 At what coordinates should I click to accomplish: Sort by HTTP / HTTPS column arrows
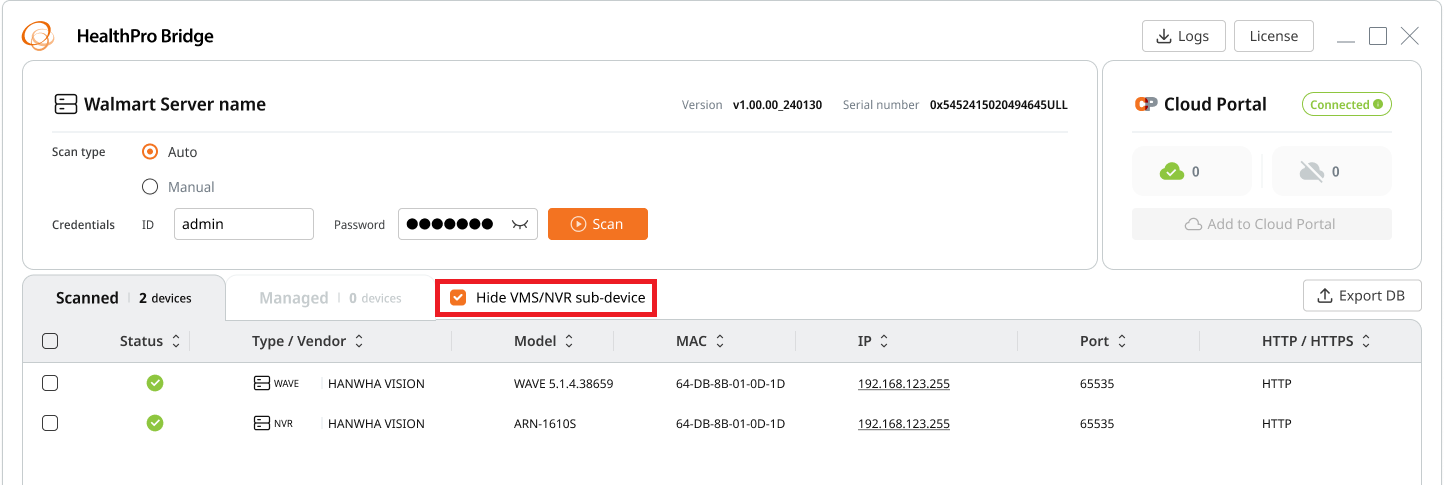(1366, 341)
